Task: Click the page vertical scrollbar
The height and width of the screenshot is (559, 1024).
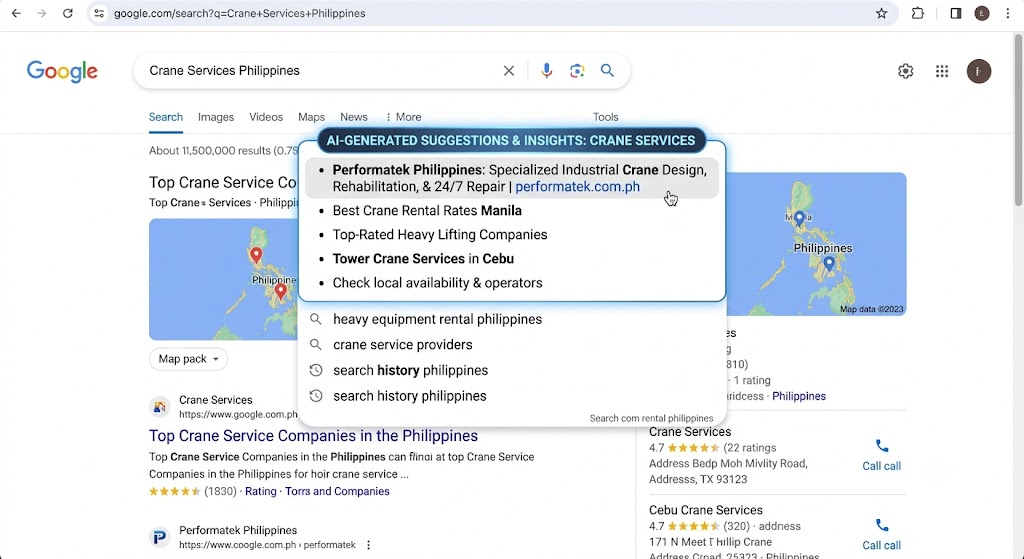Action: point(1018,121)
